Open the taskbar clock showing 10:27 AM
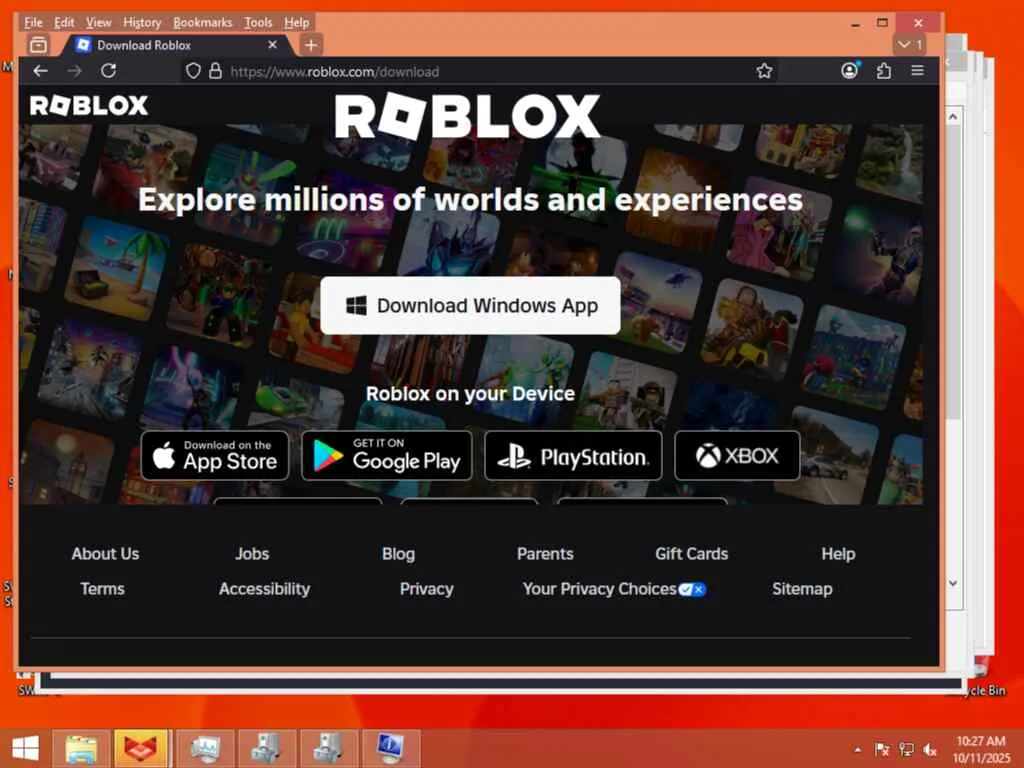 click(x=981, y=749)
